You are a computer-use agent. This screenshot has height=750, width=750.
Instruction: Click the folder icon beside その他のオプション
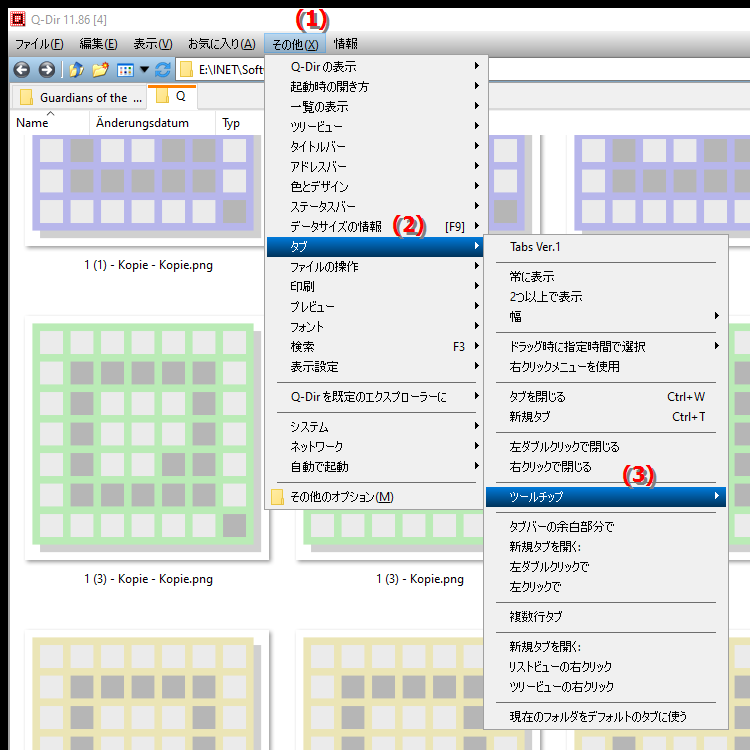click(x=277, y=497)
